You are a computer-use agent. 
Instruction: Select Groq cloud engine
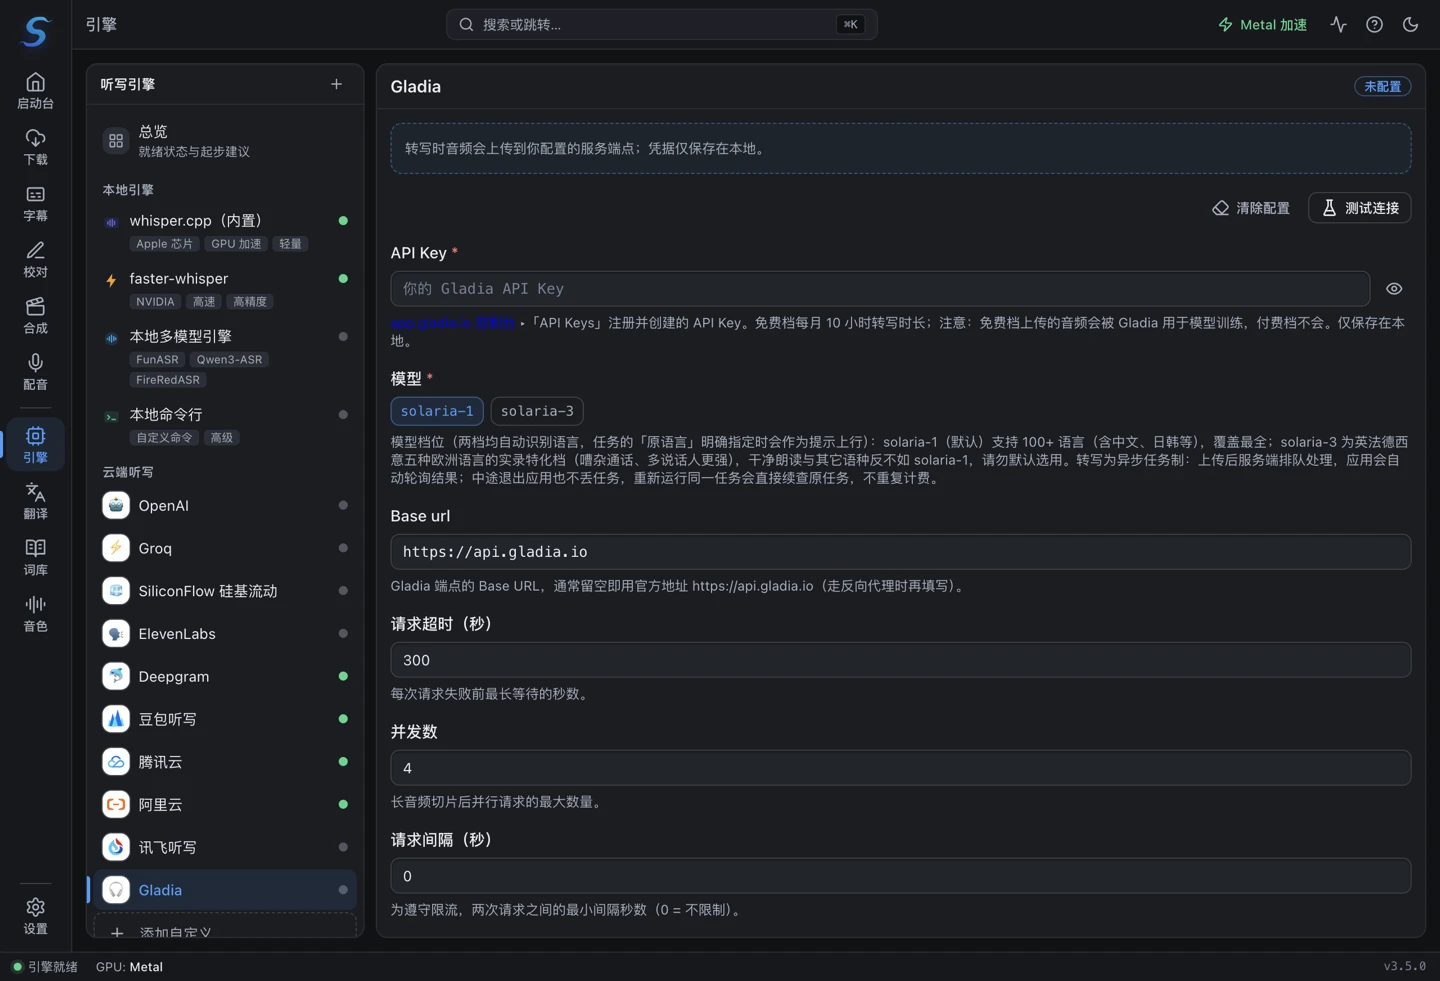tap(225, 548)
